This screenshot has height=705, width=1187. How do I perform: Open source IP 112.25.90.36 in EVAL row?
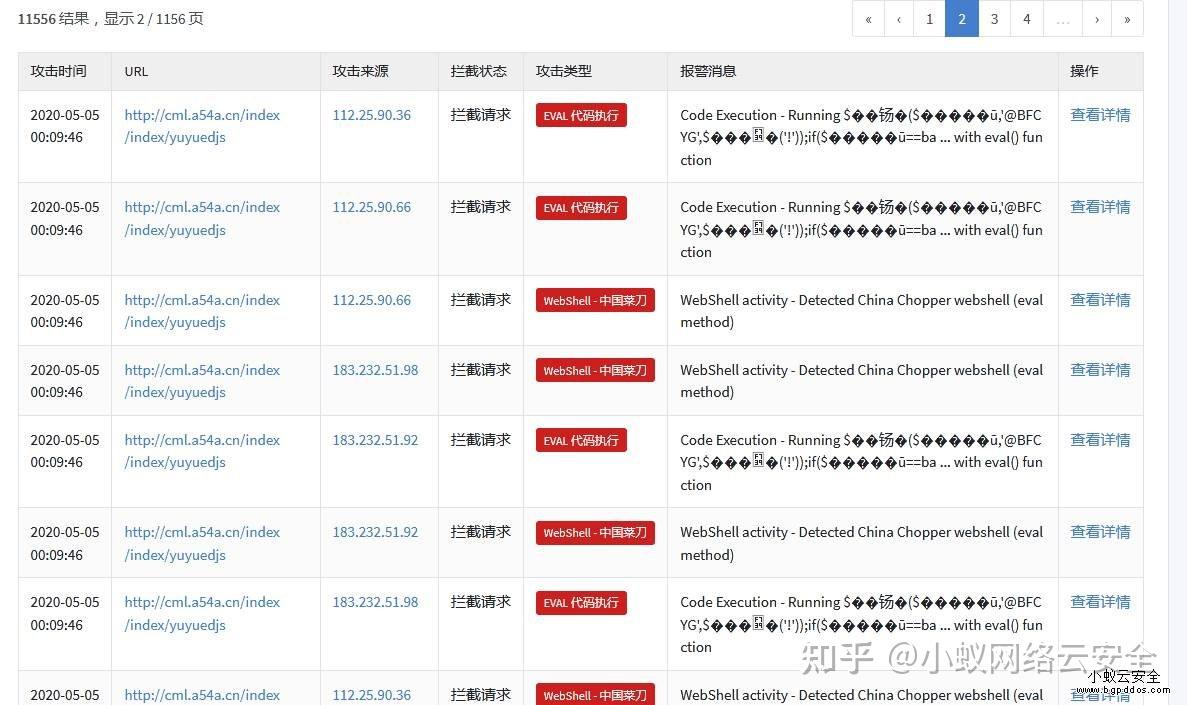coord(372,115)
